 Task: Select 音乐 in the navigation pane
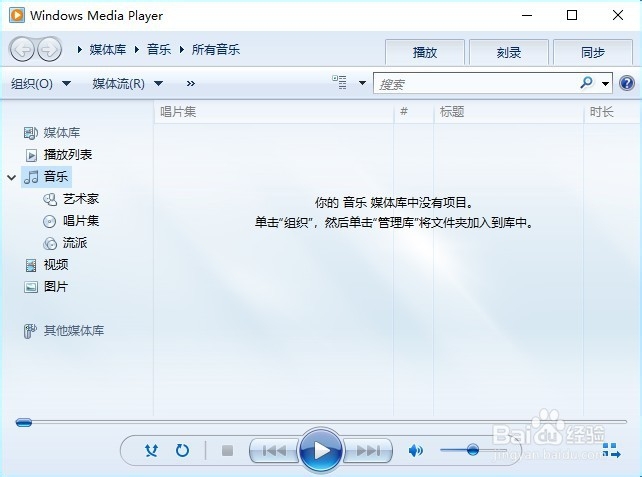pos(56,177)
